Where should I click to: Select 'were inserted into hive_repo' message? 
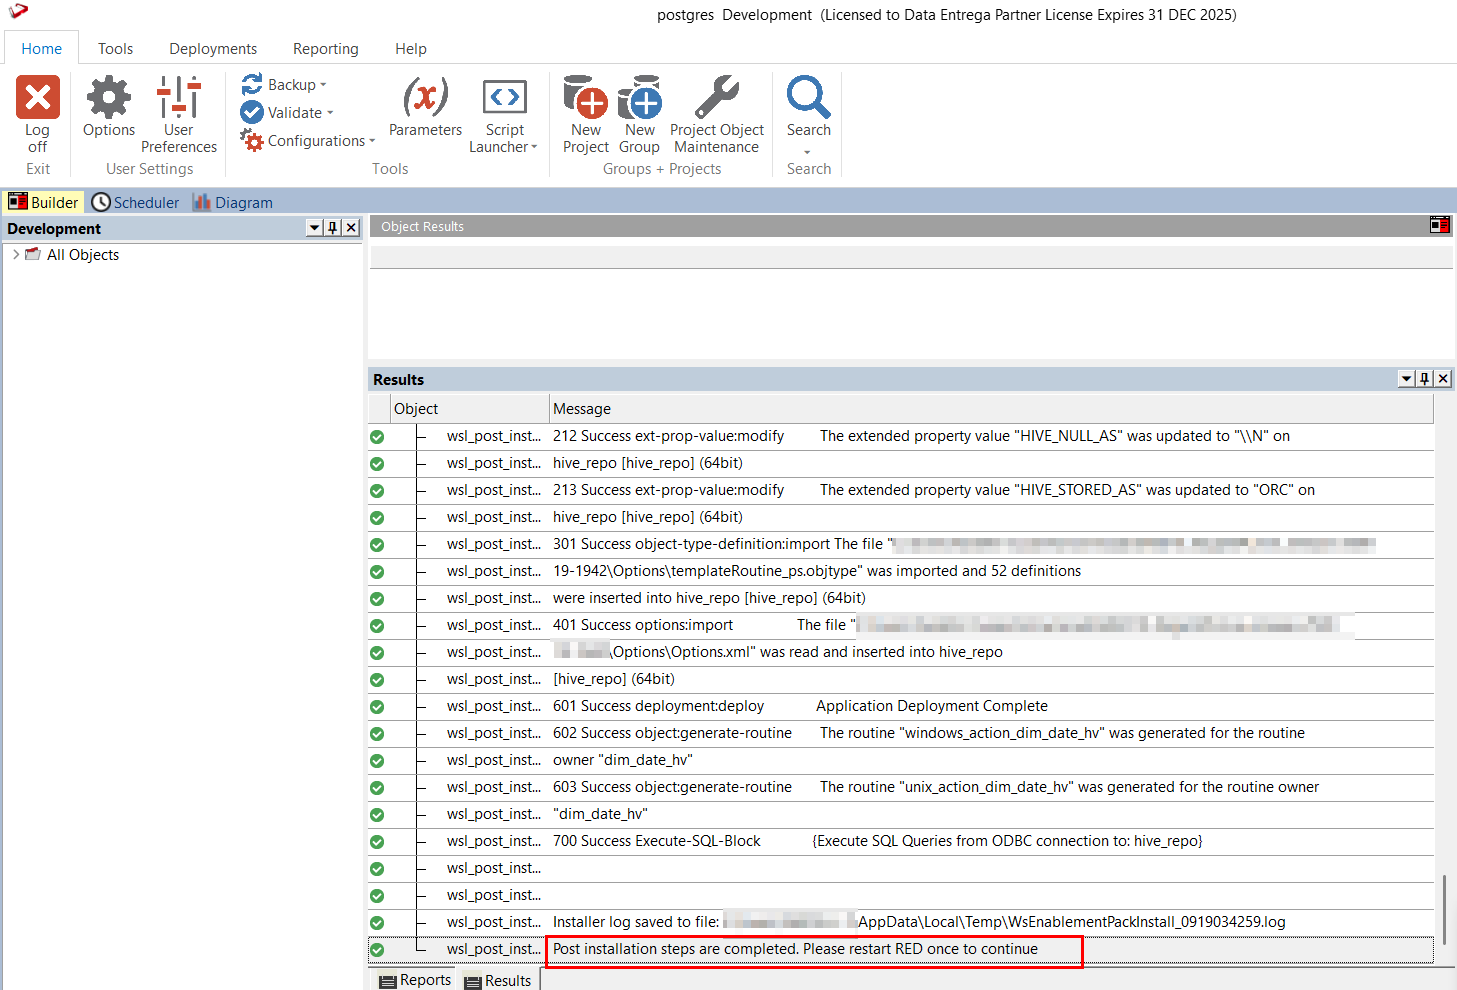click(709, 598)
